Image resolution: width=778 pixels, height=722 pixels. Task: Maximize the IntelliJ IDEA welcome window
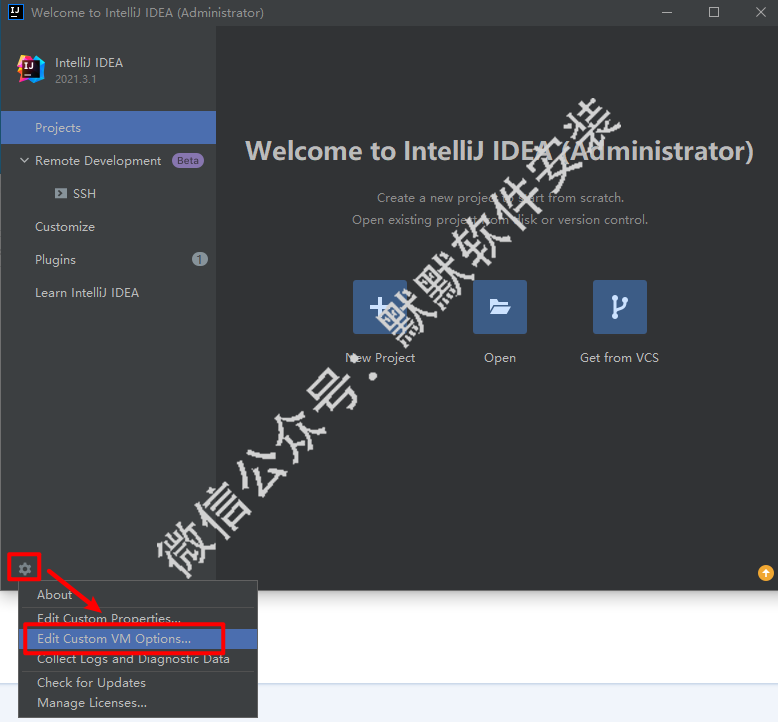(x=713, y=12)
